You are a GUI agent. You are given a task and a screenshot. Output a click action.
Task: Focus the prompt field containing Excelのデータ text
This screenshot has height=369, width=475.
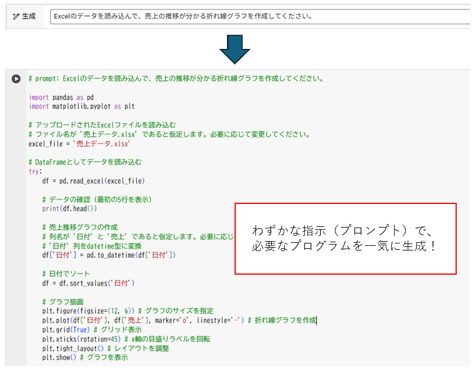click(261, 16)
